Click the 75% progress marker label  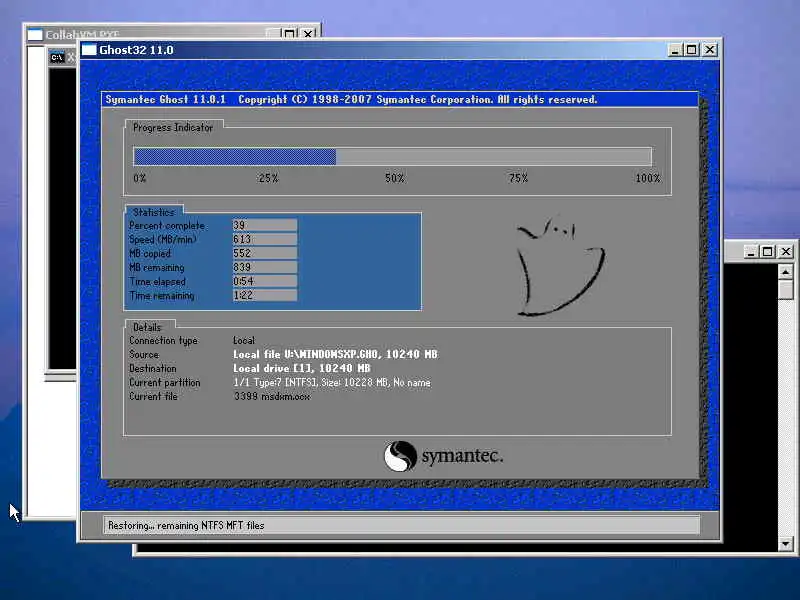pyautogui.click(x=518, y=178)
